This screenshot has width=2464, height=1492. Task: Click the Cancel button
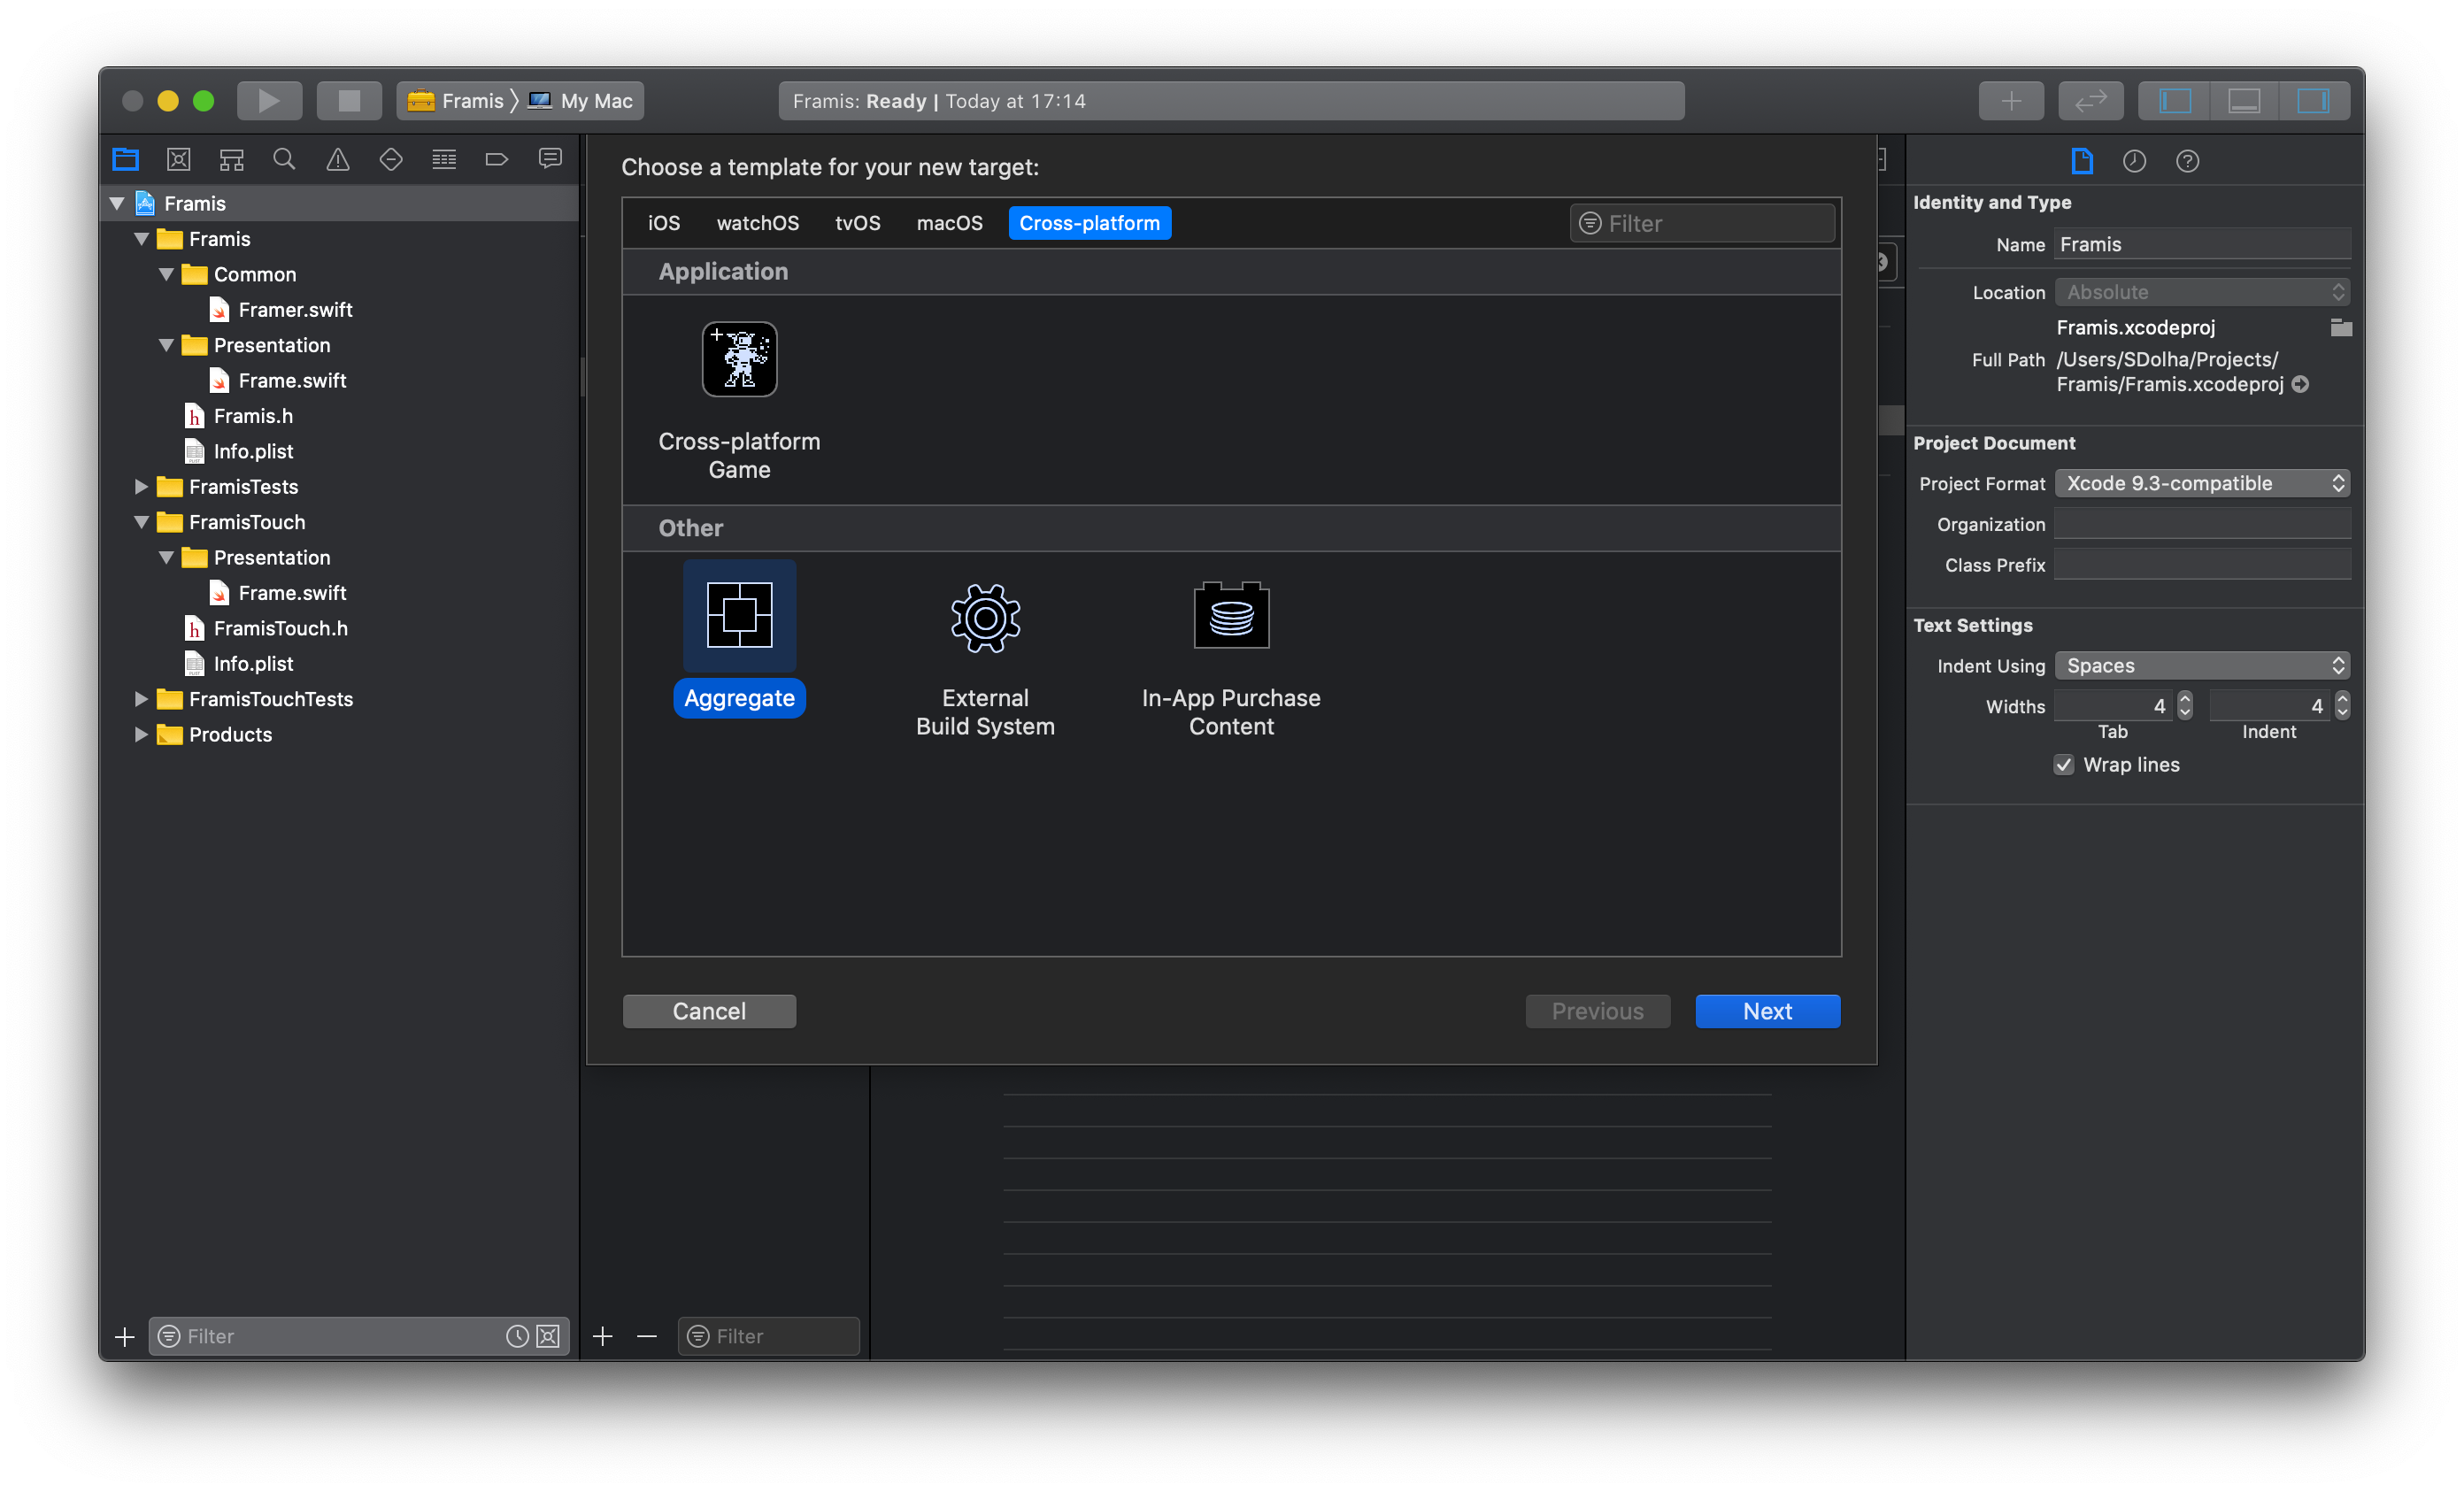point(709,1011)
